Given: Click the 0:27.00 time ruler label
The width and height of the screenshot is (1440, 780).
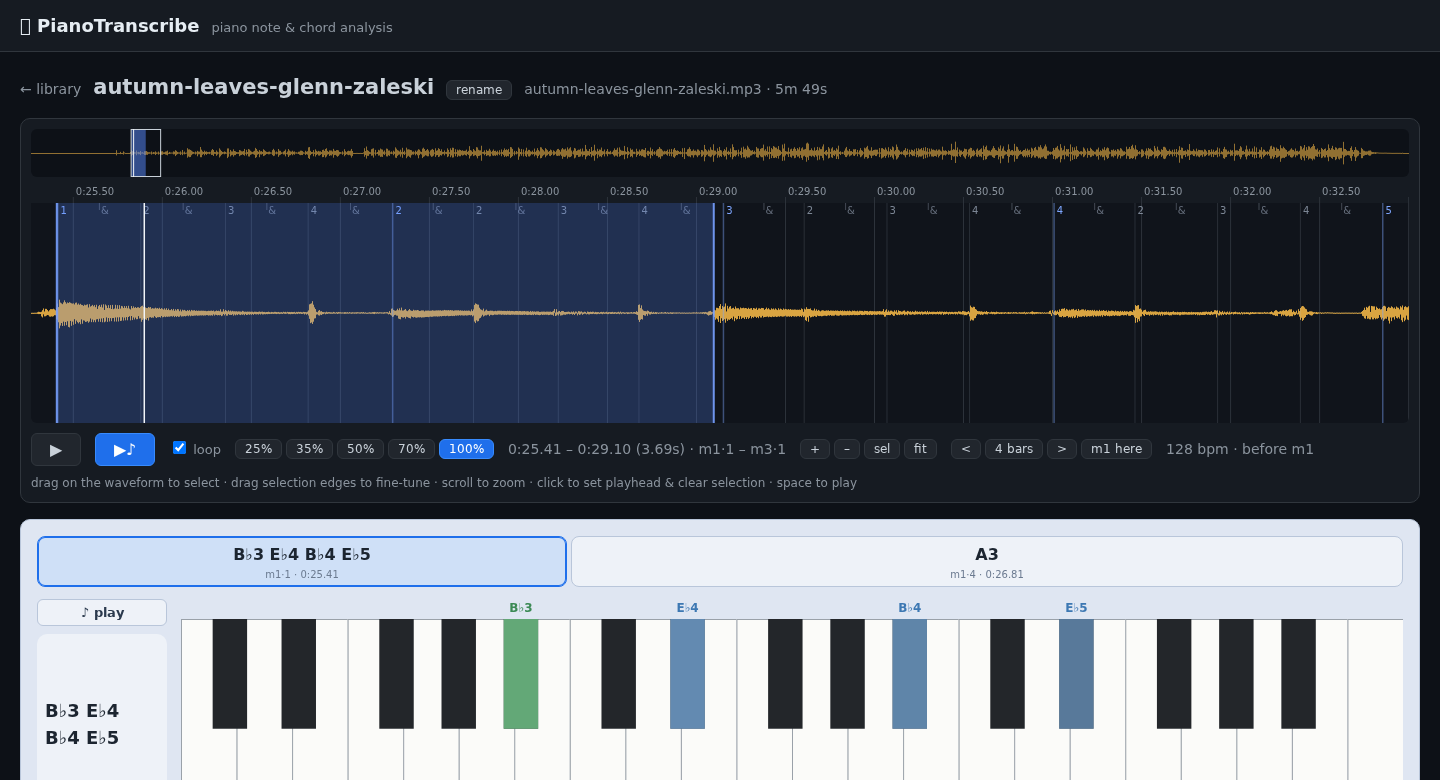Looking at the screenshot, I should coord(362,191).
